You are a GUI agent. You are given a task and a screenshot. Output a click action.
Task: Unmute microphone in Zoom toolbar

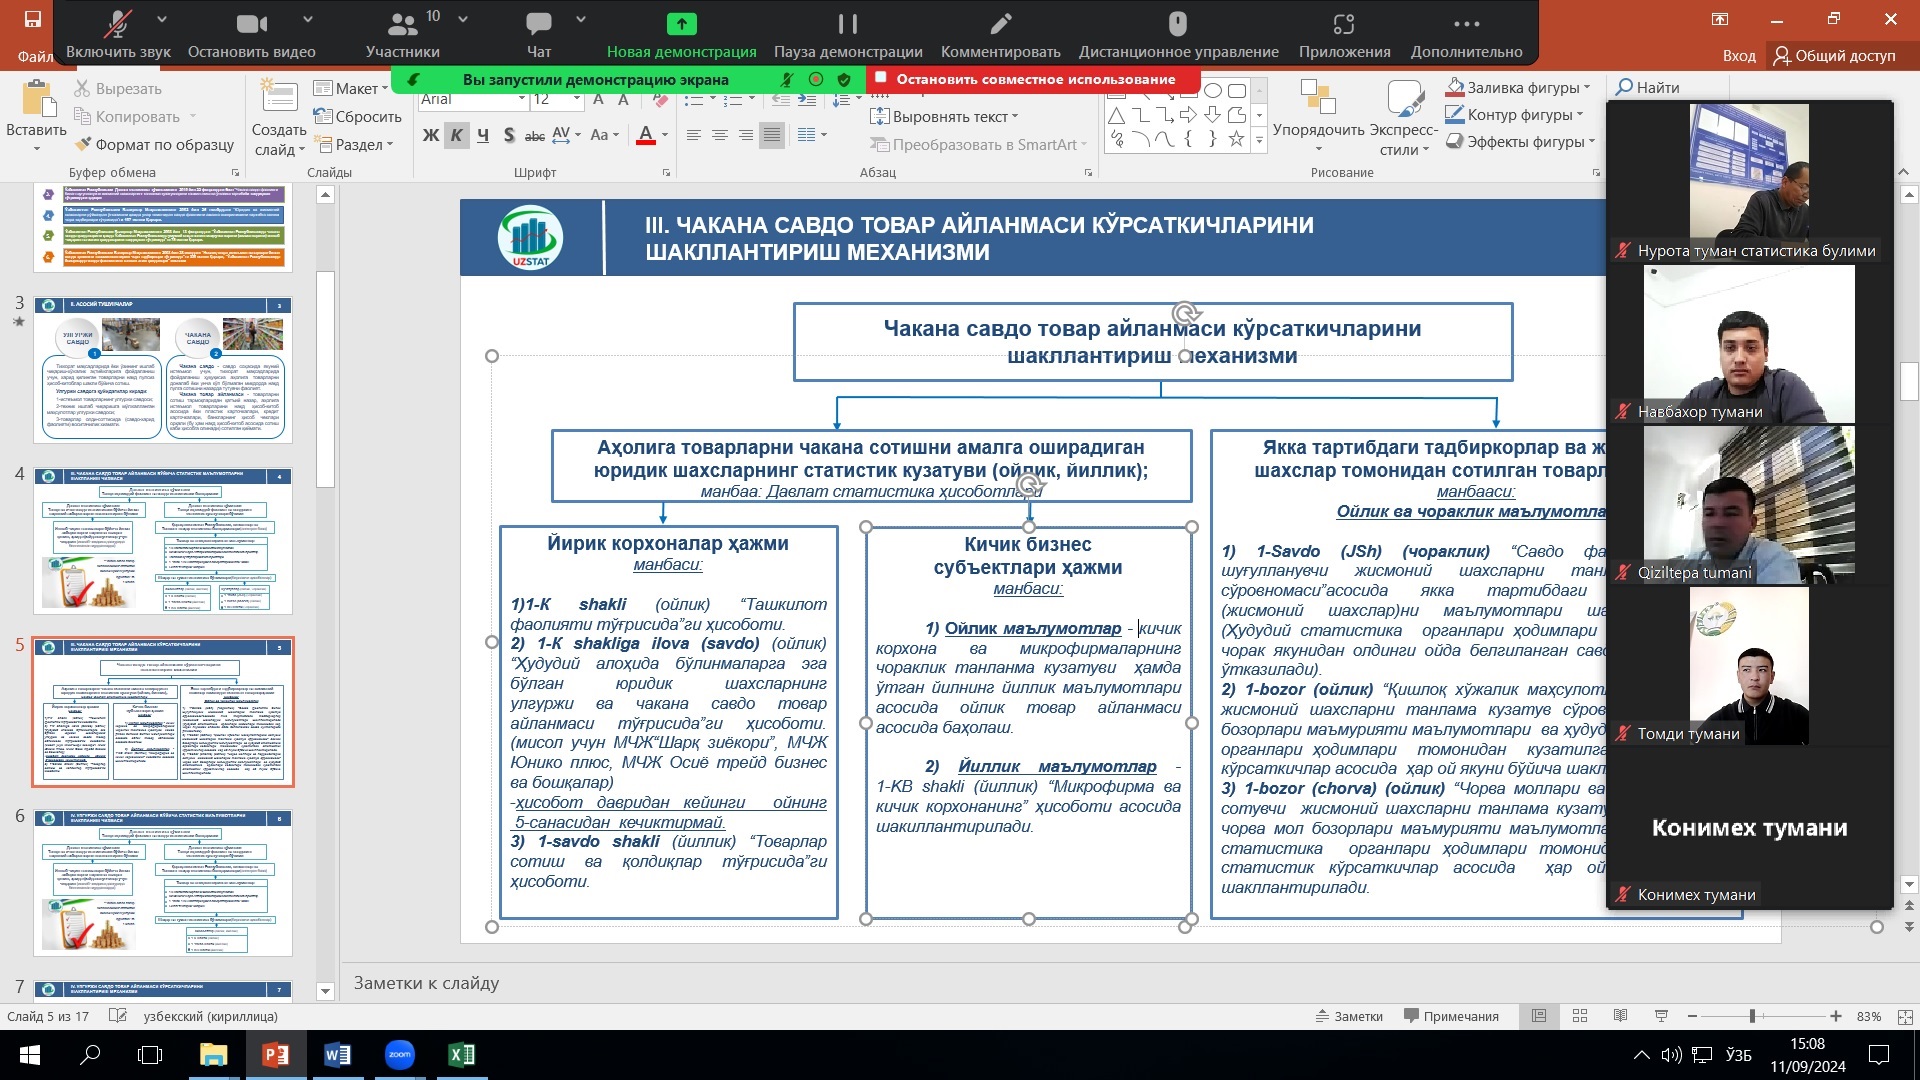(118, 34)
